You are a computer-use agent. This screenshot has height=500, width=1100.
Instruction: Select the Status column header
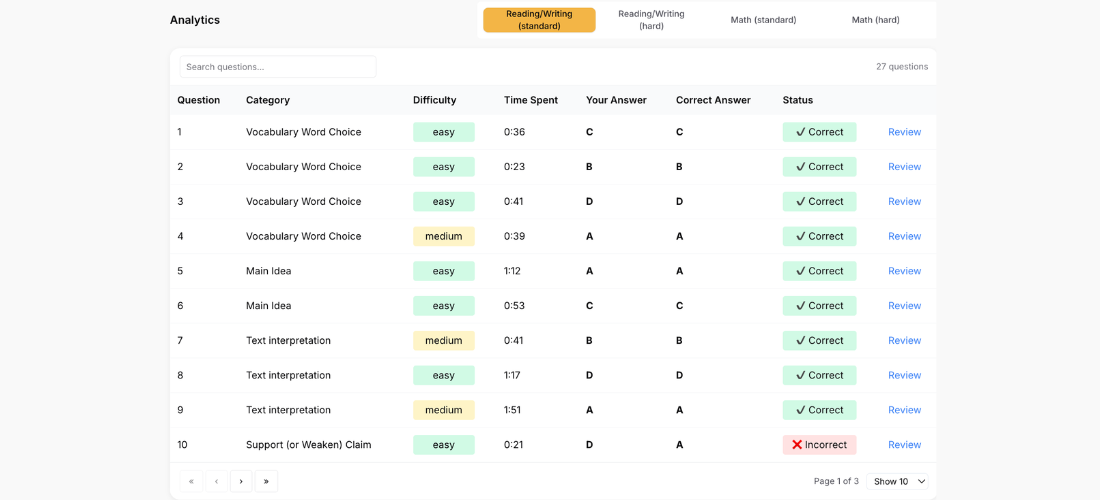[x=798, y=100]
